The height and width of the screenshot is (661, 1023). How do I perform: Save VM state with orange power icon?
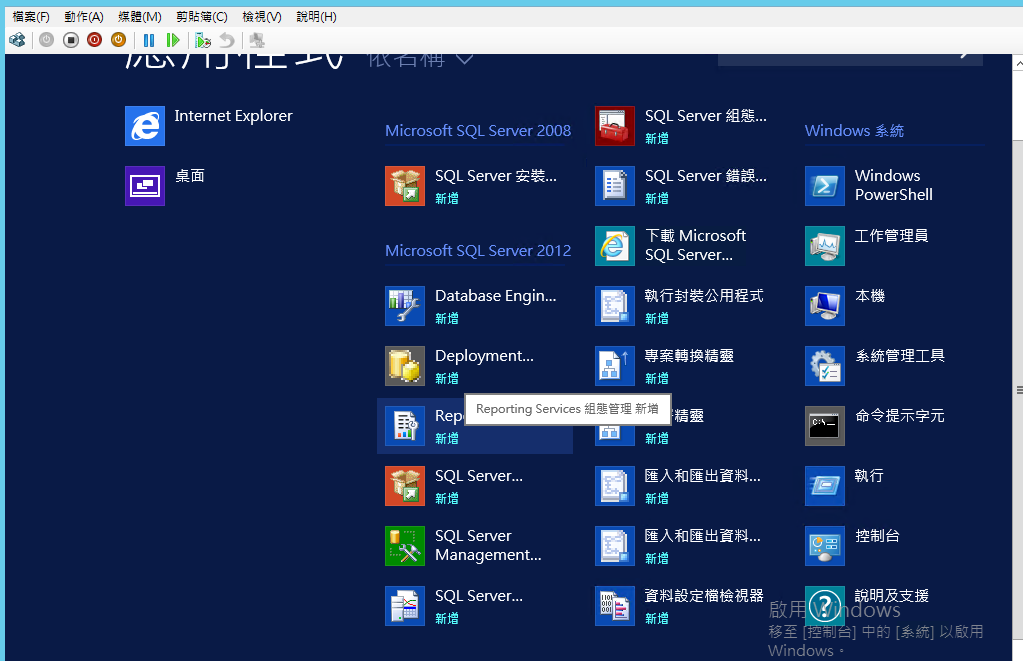pyautogui.click(x=118, y=40)
